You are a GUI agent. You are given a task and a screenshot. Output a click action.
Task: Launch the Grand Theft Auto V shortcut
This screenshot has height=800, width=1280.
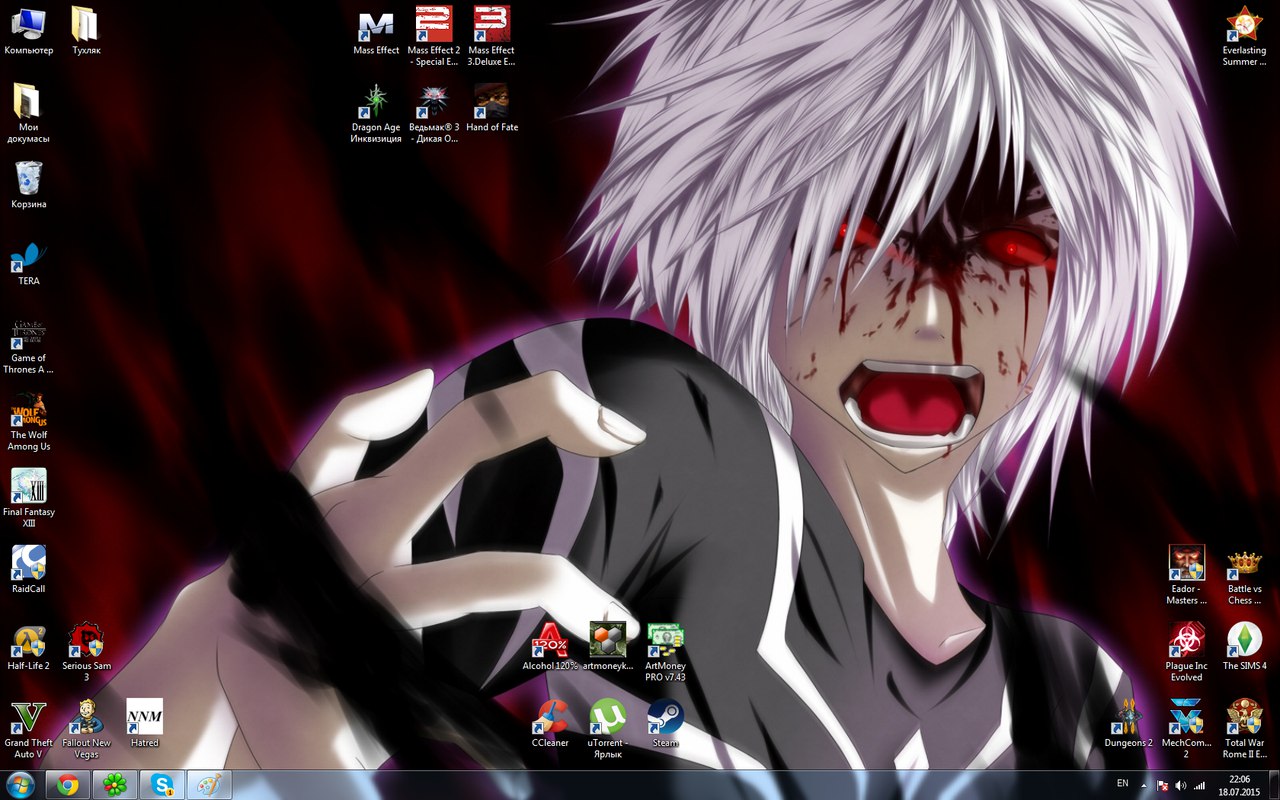29,729
